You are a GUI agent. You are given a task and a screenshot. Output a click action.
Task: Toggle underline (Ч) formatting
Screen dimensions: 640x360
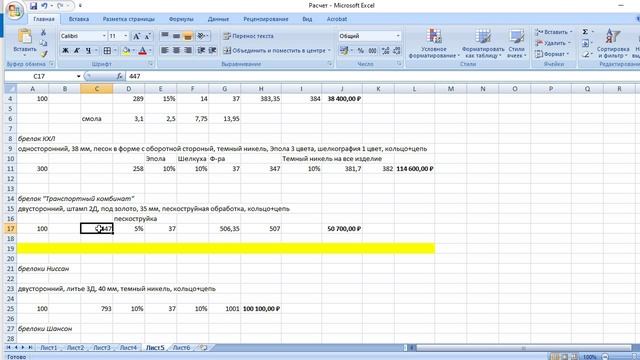pos(88,51)
